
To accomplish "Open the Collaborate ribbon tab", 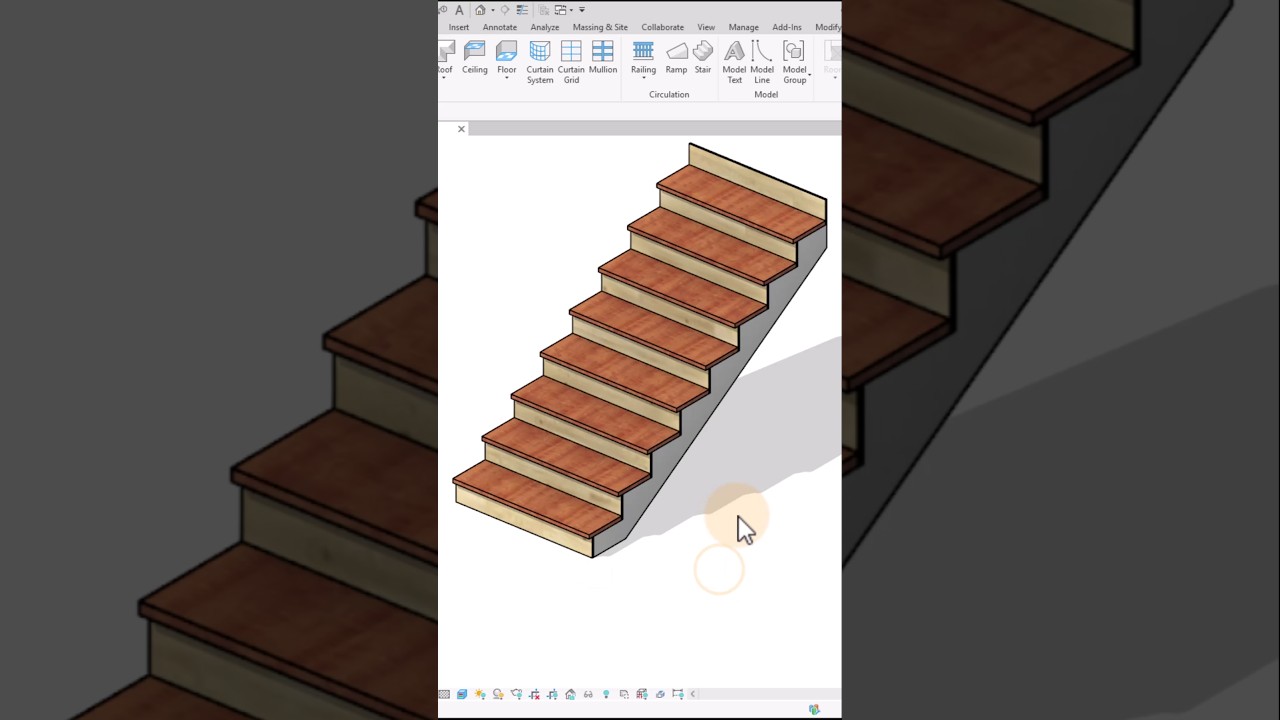I will coord(662,27).
